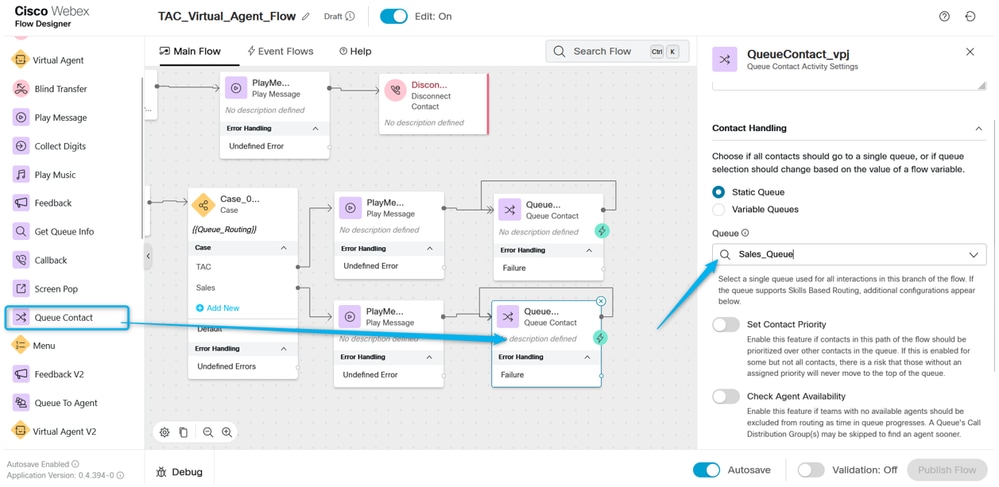The width and height of the screenshot is (999, 487).
Task: Pick the Menu activity icon
Action: tap(20, 345)
